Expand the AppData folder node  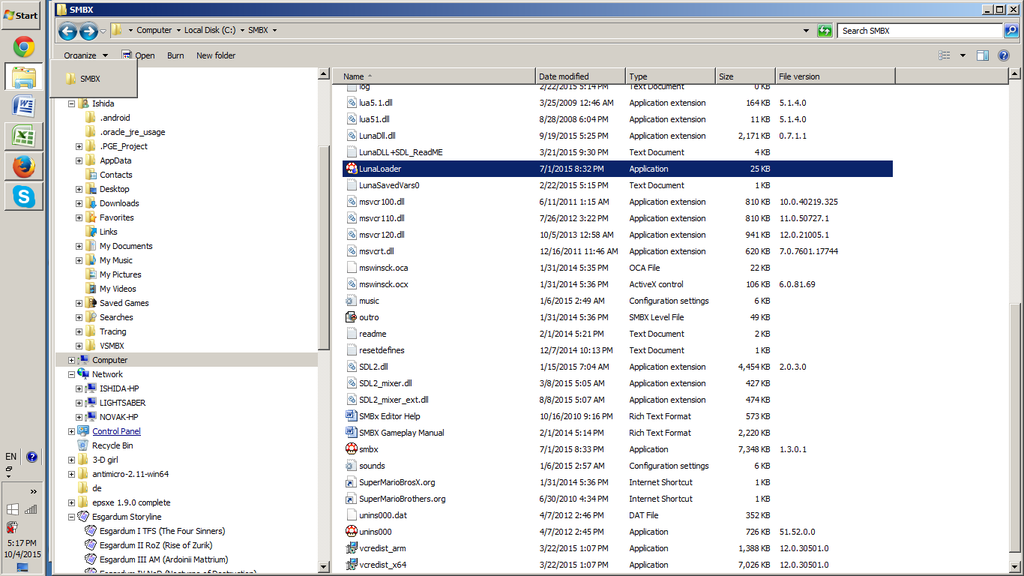tap(79, 161)
